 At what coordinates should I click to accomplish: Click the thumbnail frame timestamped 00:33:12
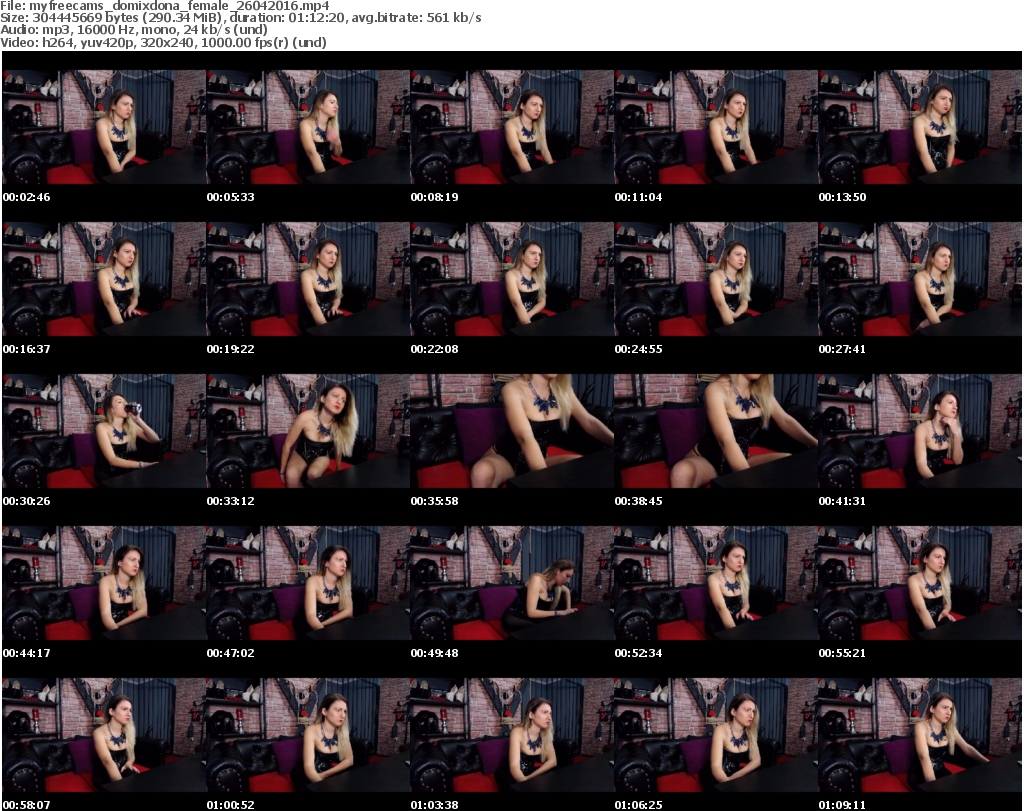pos(308,432)
